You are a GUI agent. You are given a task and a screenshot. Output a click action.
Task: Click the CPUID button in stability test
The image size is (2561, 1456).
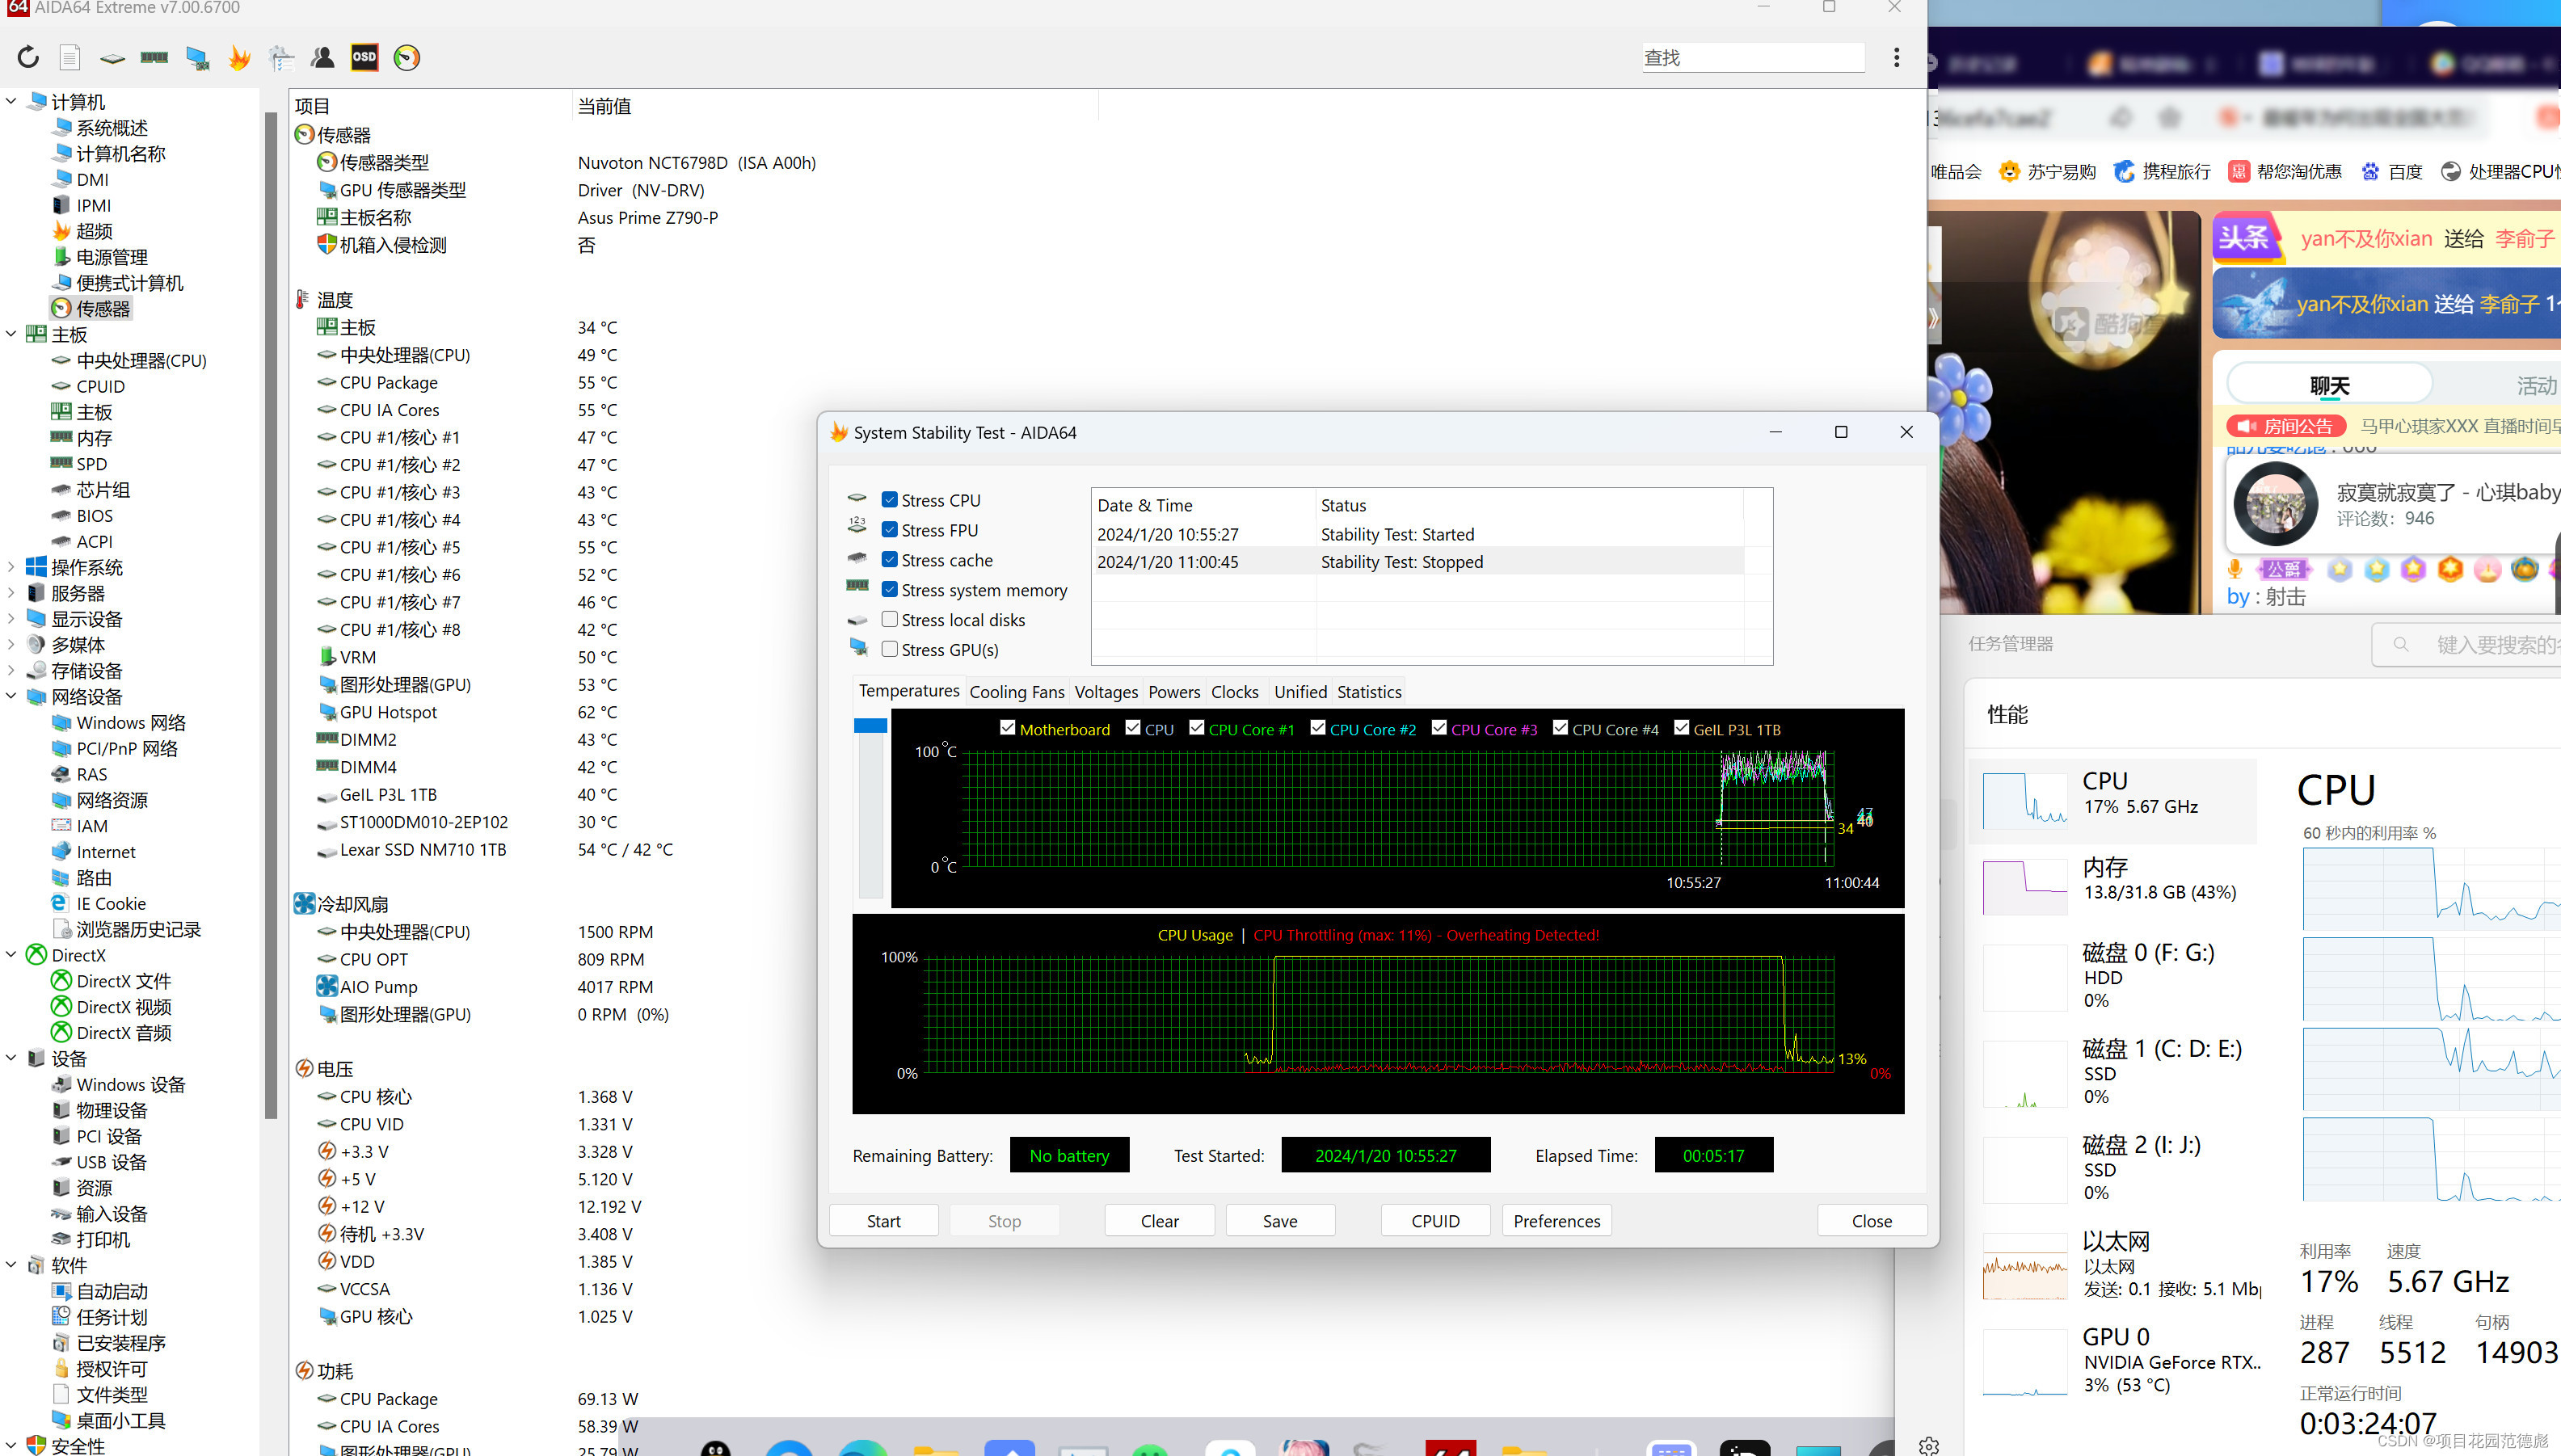click(1434, 1220)
